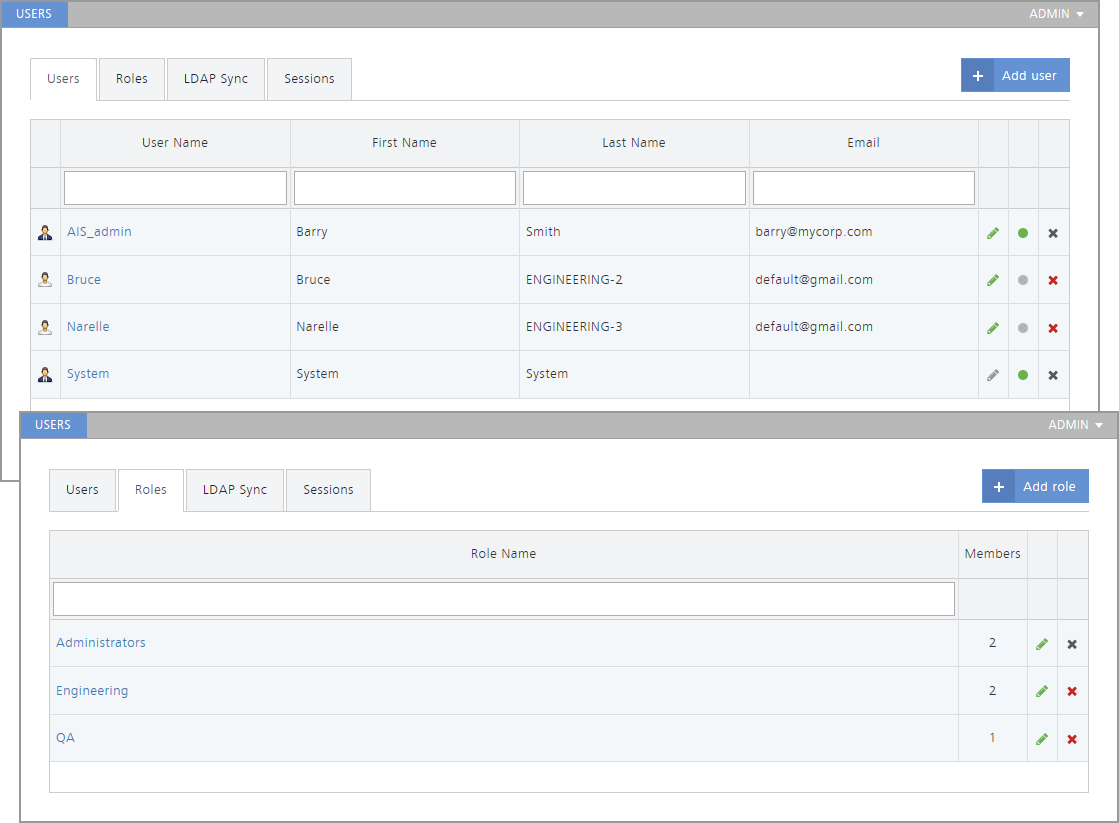Focus the Email filter input box

pos(863,188)
